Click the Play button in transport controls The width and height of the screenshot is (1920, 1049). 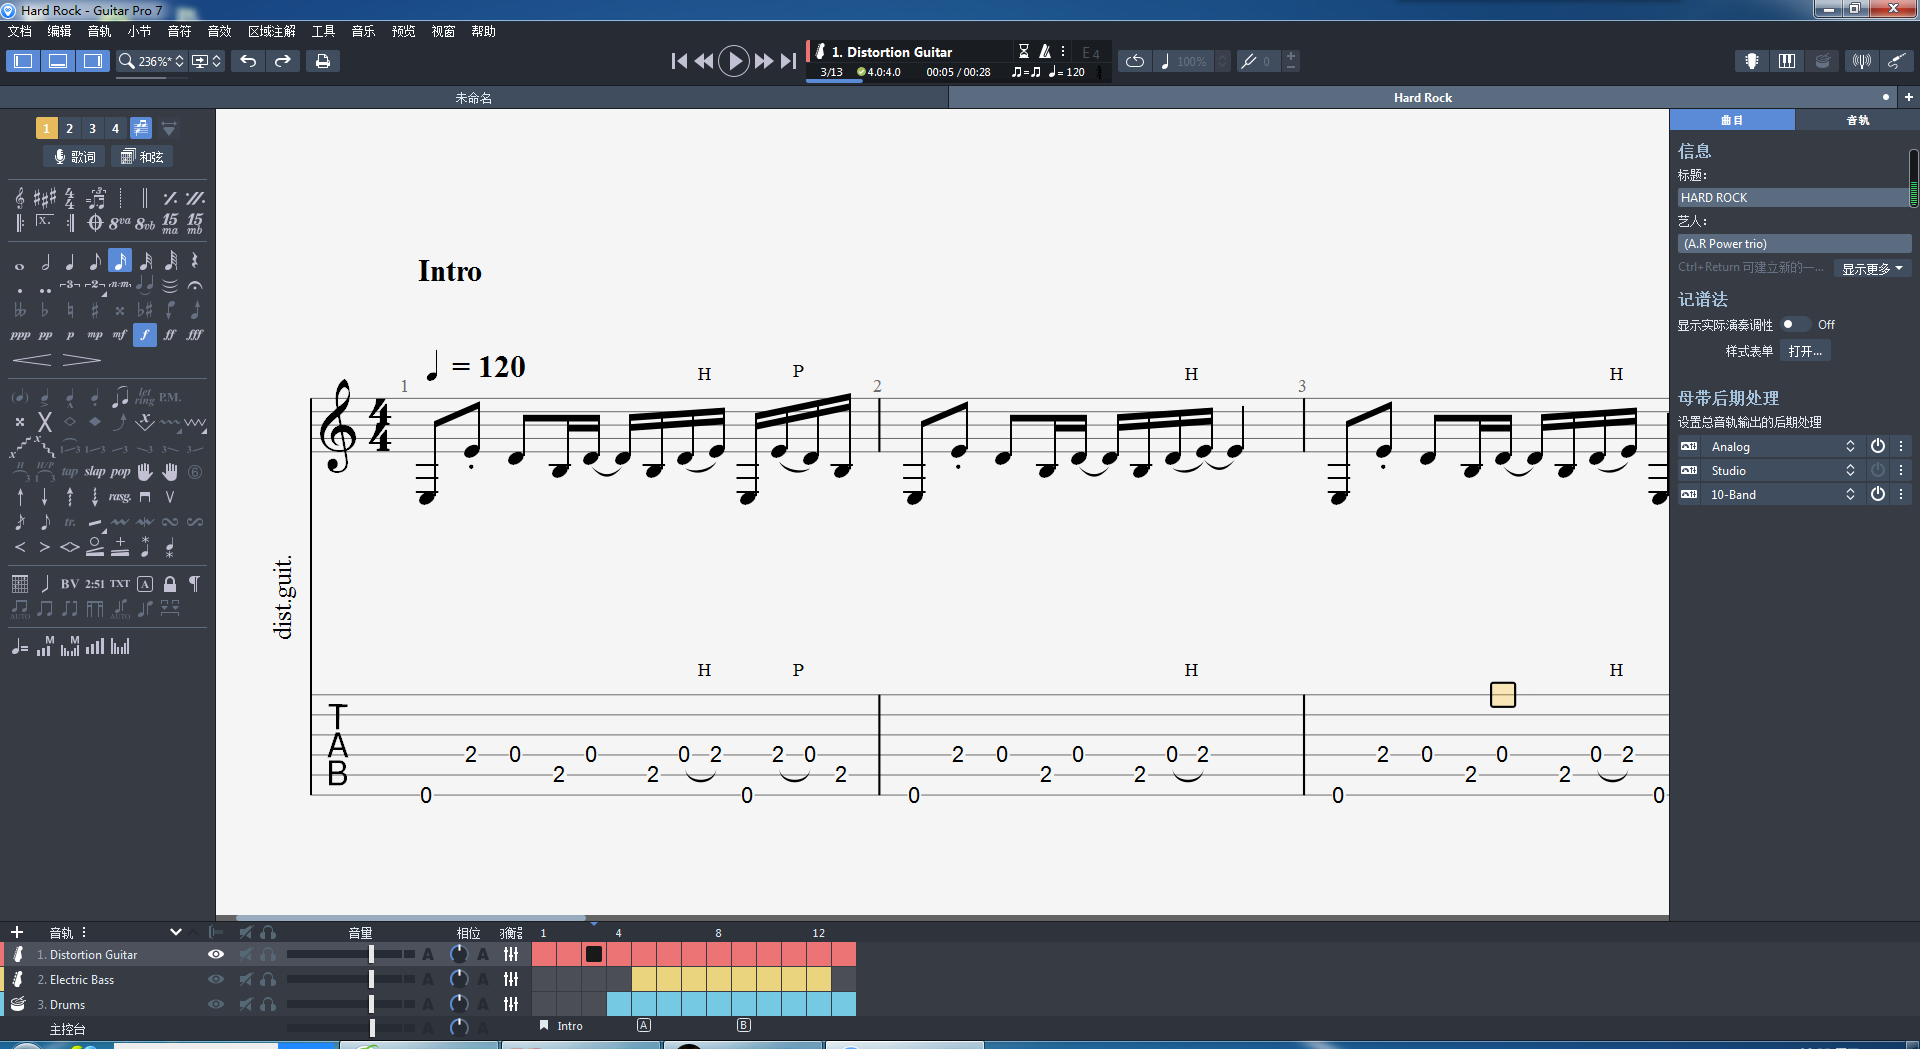[x=733, y=61]
